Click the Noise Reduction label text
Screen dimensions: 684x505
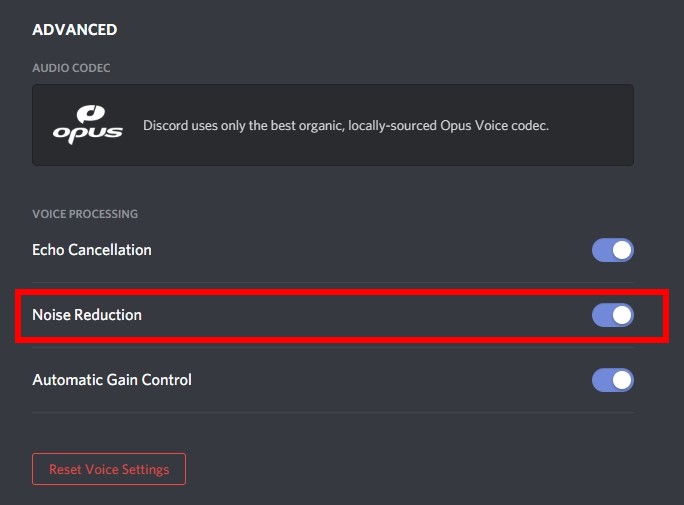pos(87,315)
